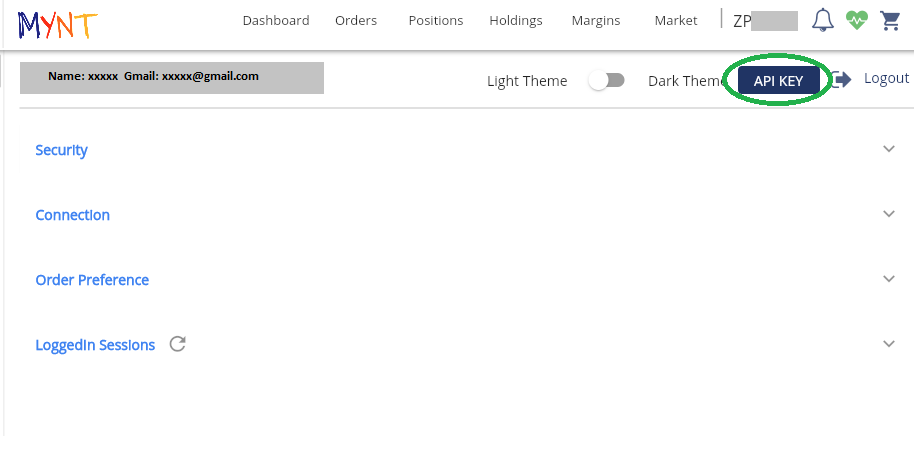The width and height of the screenshot is (914, 460).
Task: Open the shopping cart icon
Action: click(889, 20)
